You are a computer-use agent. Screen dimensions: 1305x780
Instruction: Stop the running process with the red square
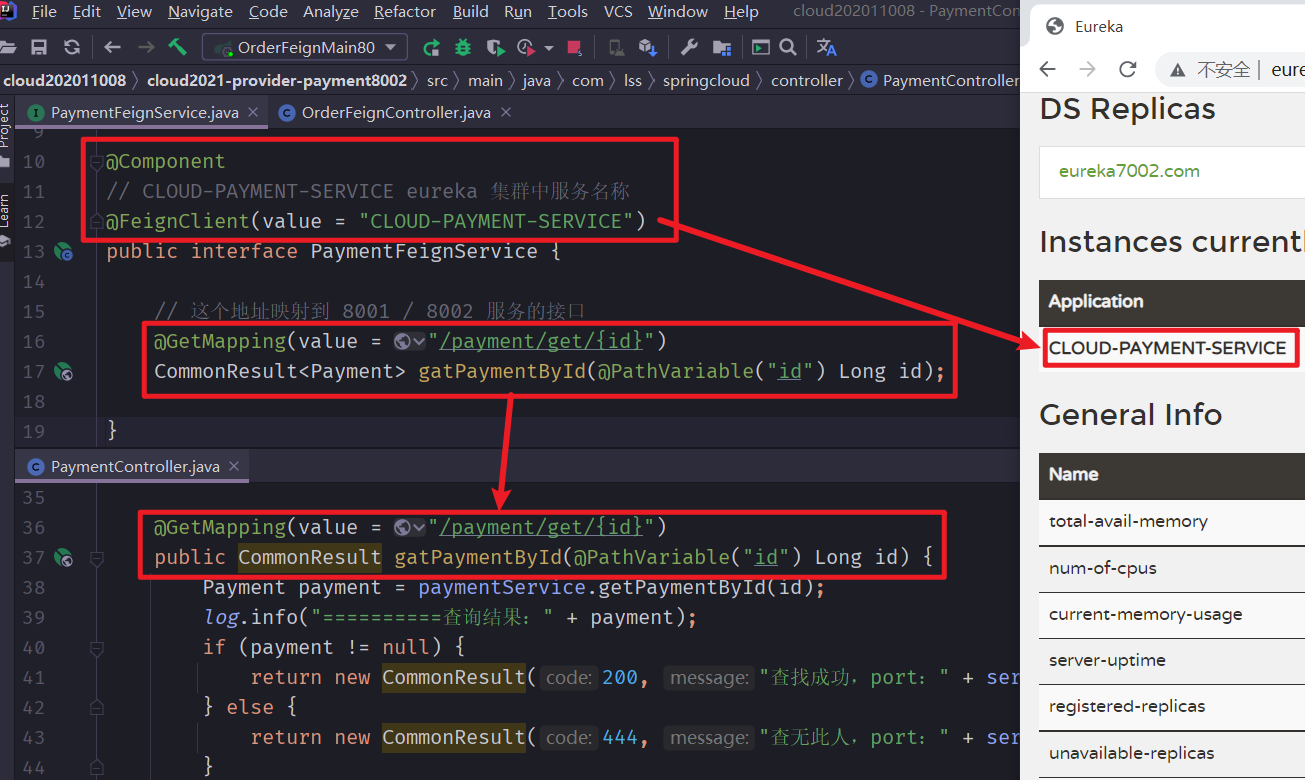click(574, 47)
